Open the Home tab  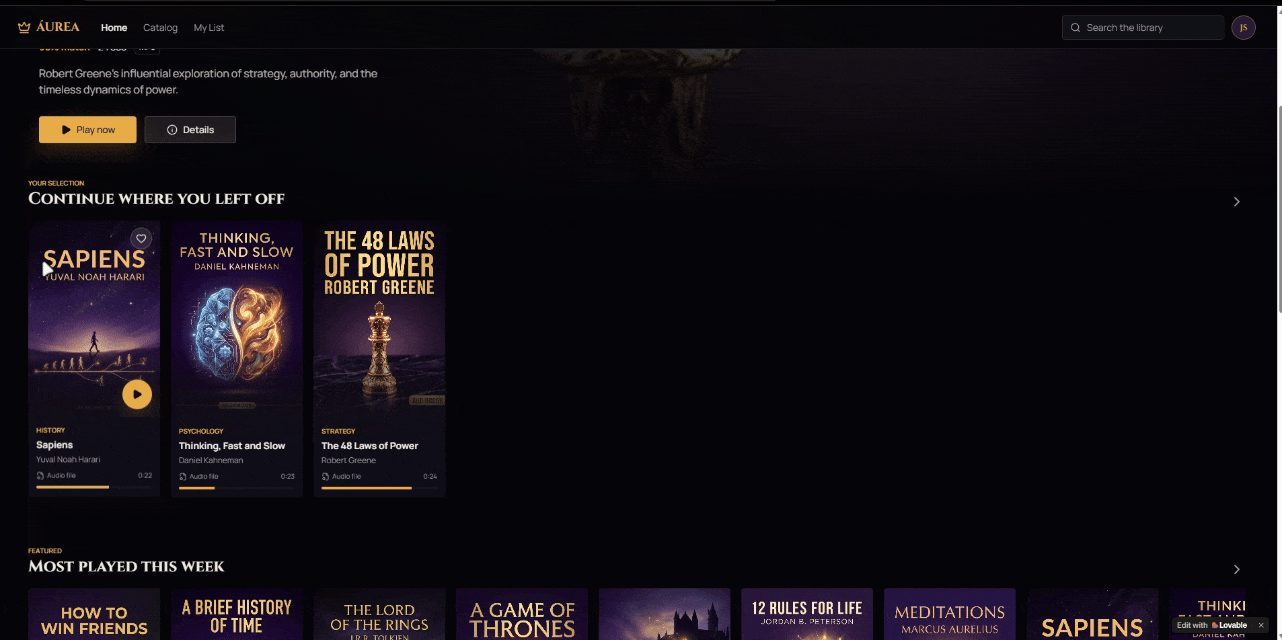coord(114,28)
